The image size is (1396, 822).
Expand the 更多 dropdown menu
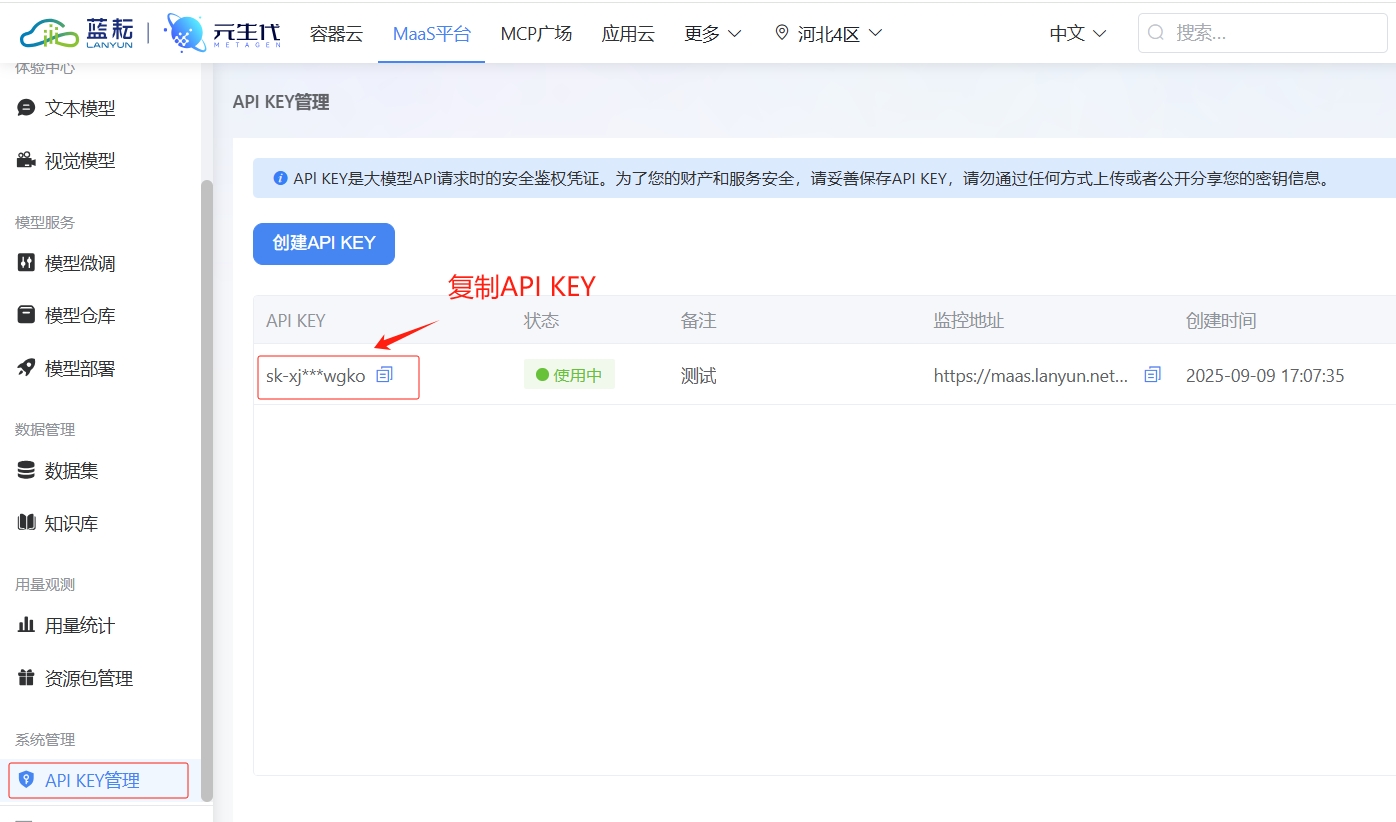tap(712, 33)
